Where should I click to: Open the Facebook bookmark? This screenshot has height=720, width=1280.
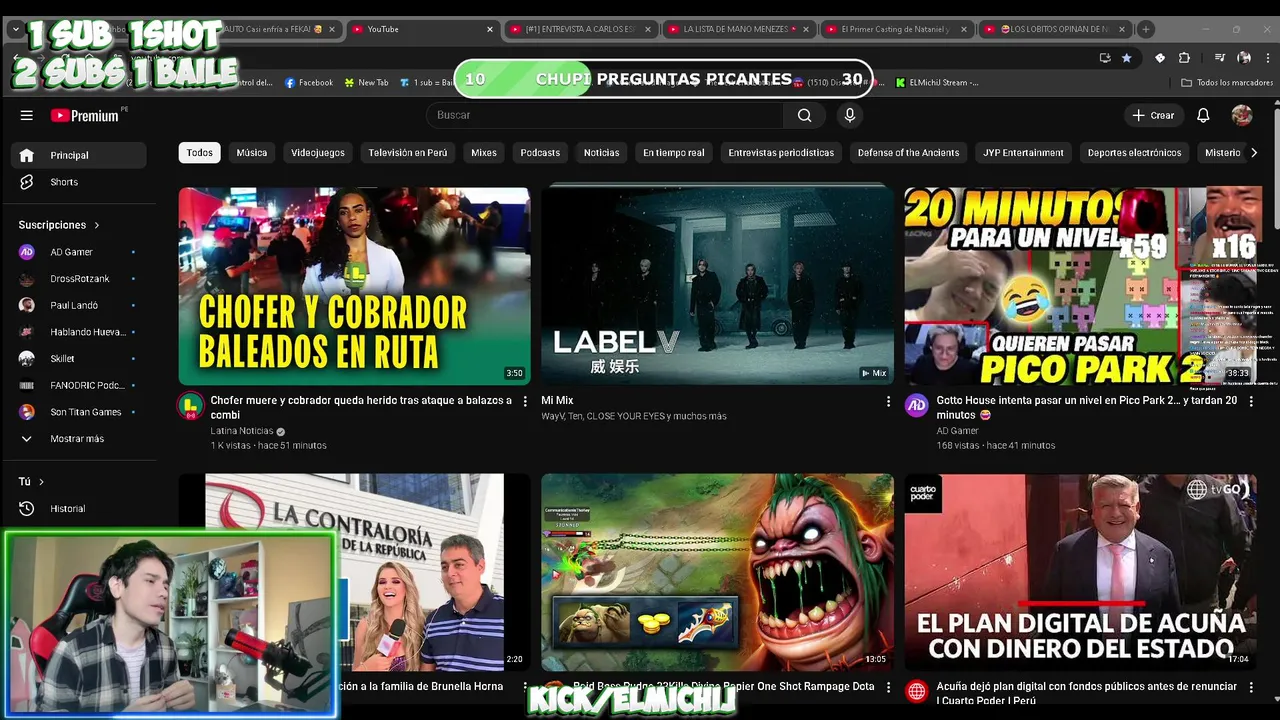(x=309, y=82)
